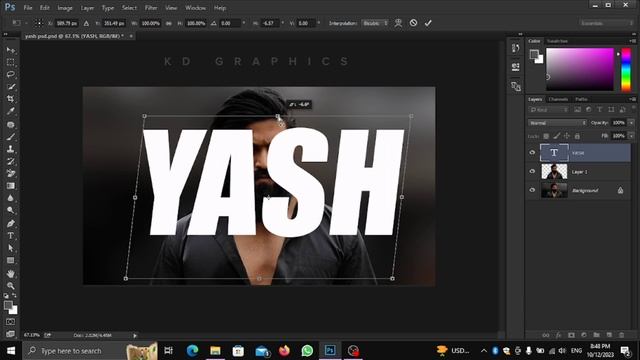Open the layer filter Kind dropdown

tap(548, 109)
